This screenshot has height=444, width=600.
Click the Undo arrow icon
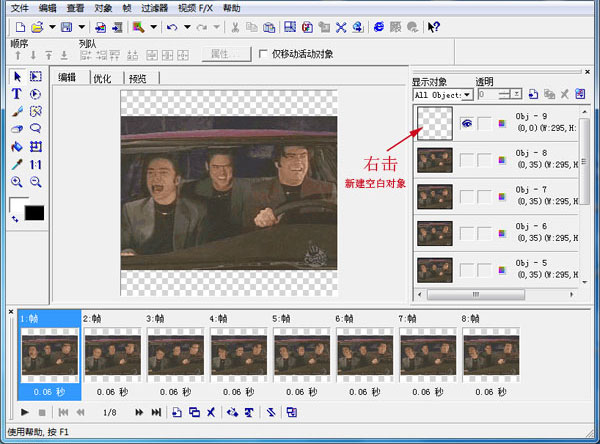pyautogui.click(x=172, y=27)
